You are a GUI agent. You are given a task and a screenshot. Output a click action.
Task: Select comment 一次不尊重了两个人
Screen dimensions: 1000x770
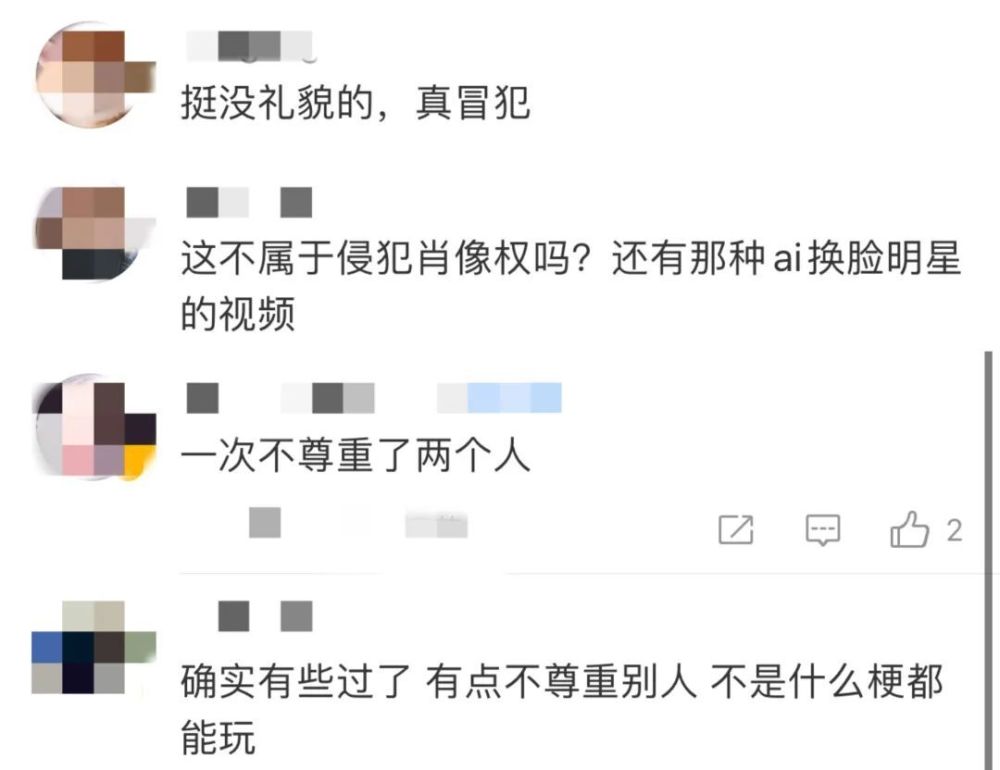(x=355, y=456)
